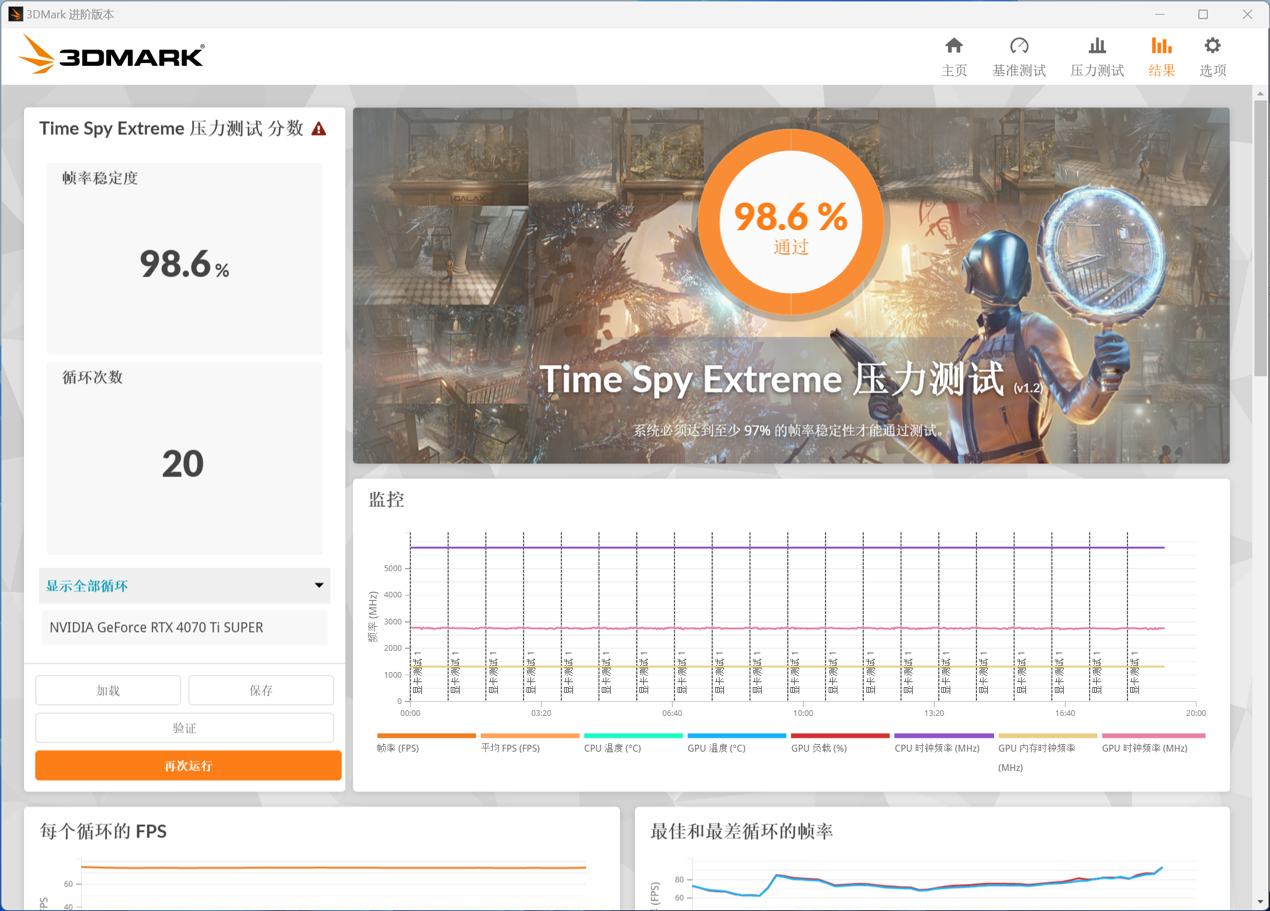
Task: Click the warning triangle beside the score title
Action: tap(319, 128)
